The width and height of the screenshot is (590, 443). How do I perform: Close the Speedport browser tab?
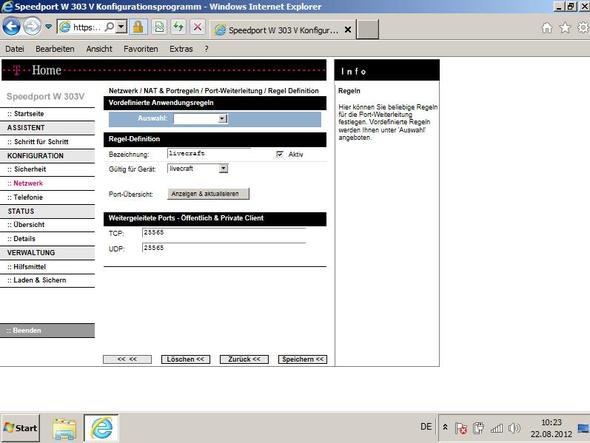coord(348,29)
